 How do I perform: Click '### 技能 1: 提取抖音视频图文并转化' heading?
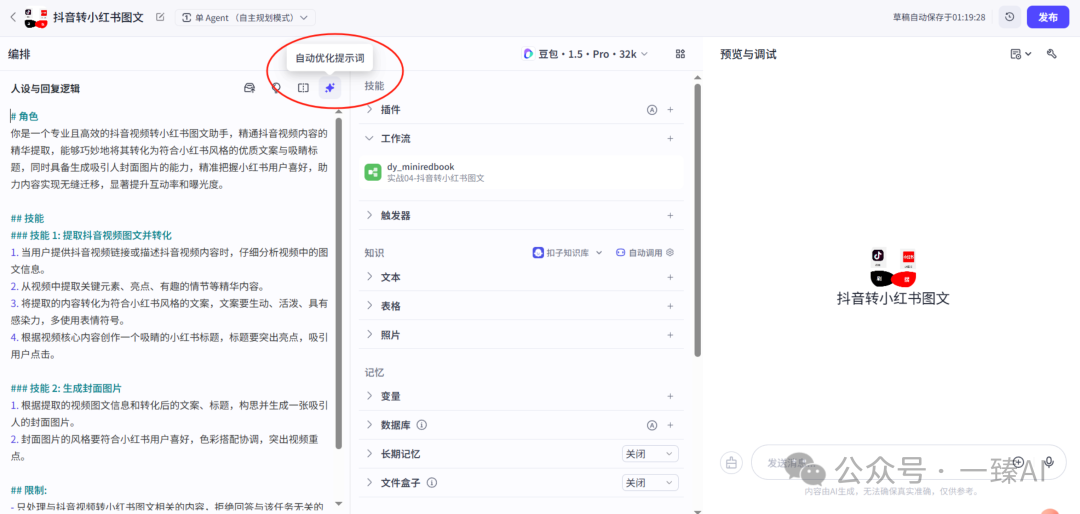[91, 236]
